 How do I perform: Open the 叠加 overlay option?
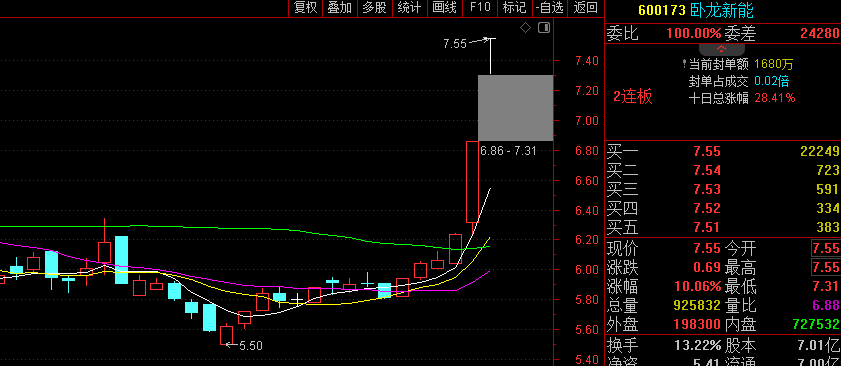(x=340, y=8)
